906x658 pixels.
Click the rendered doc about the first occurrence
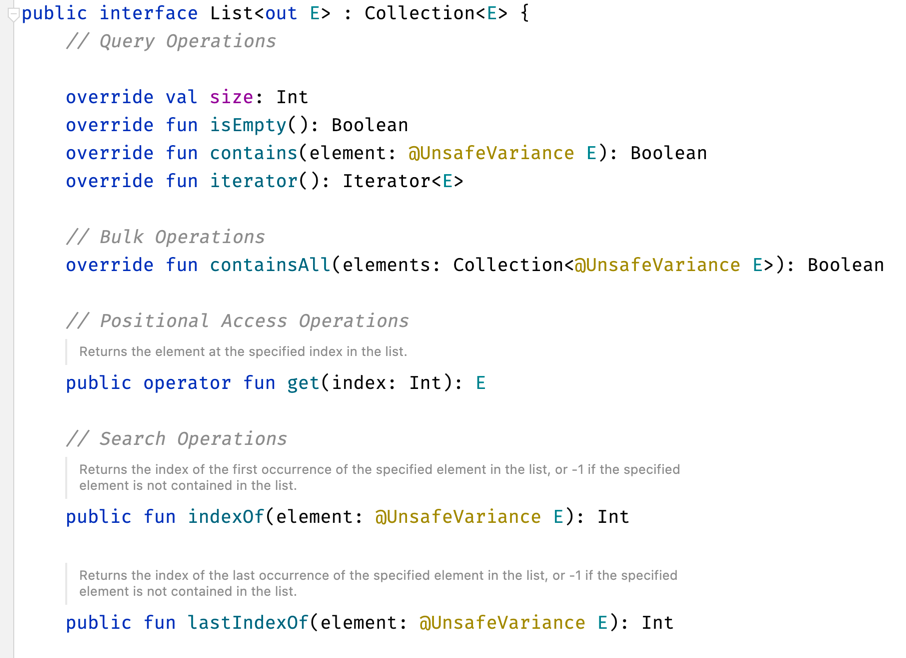[379, 477]
